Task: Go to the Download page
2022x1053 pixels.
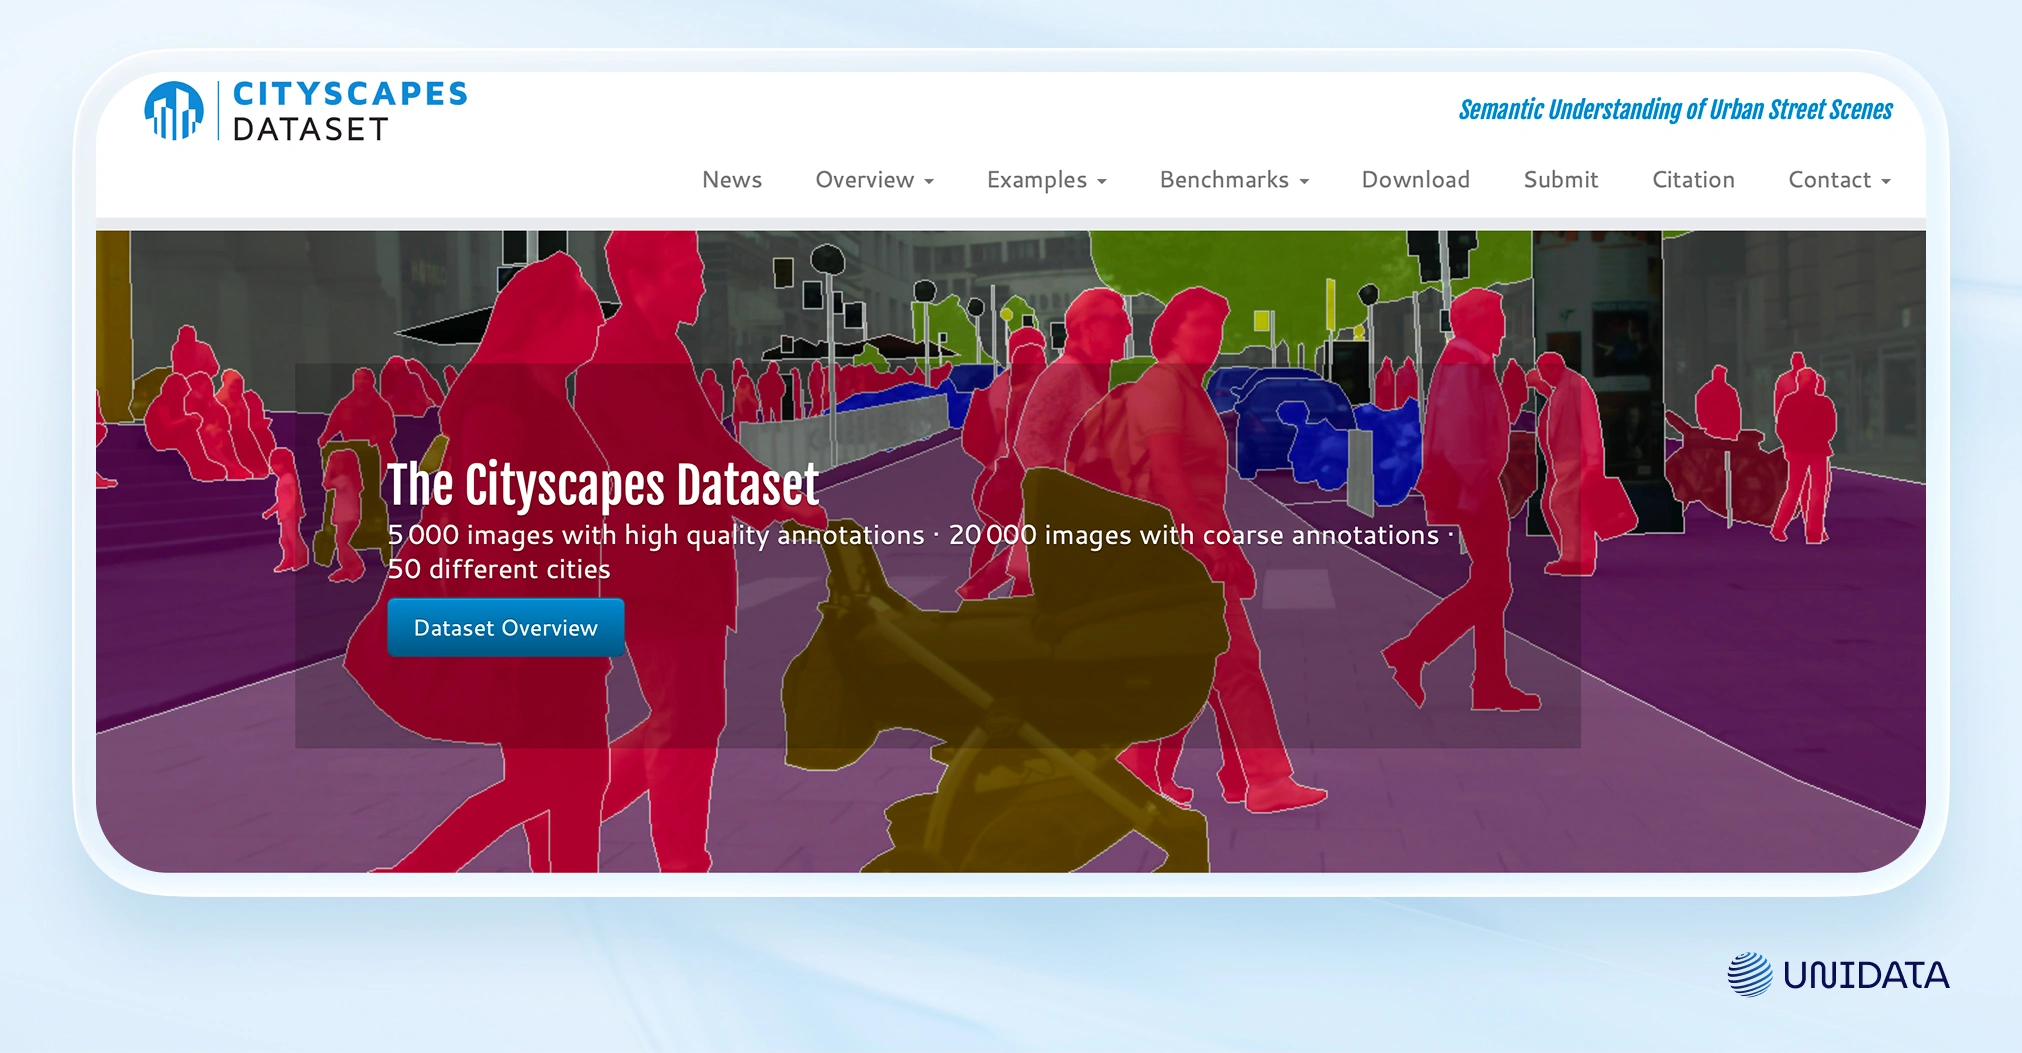Action: coord(1416,180)
